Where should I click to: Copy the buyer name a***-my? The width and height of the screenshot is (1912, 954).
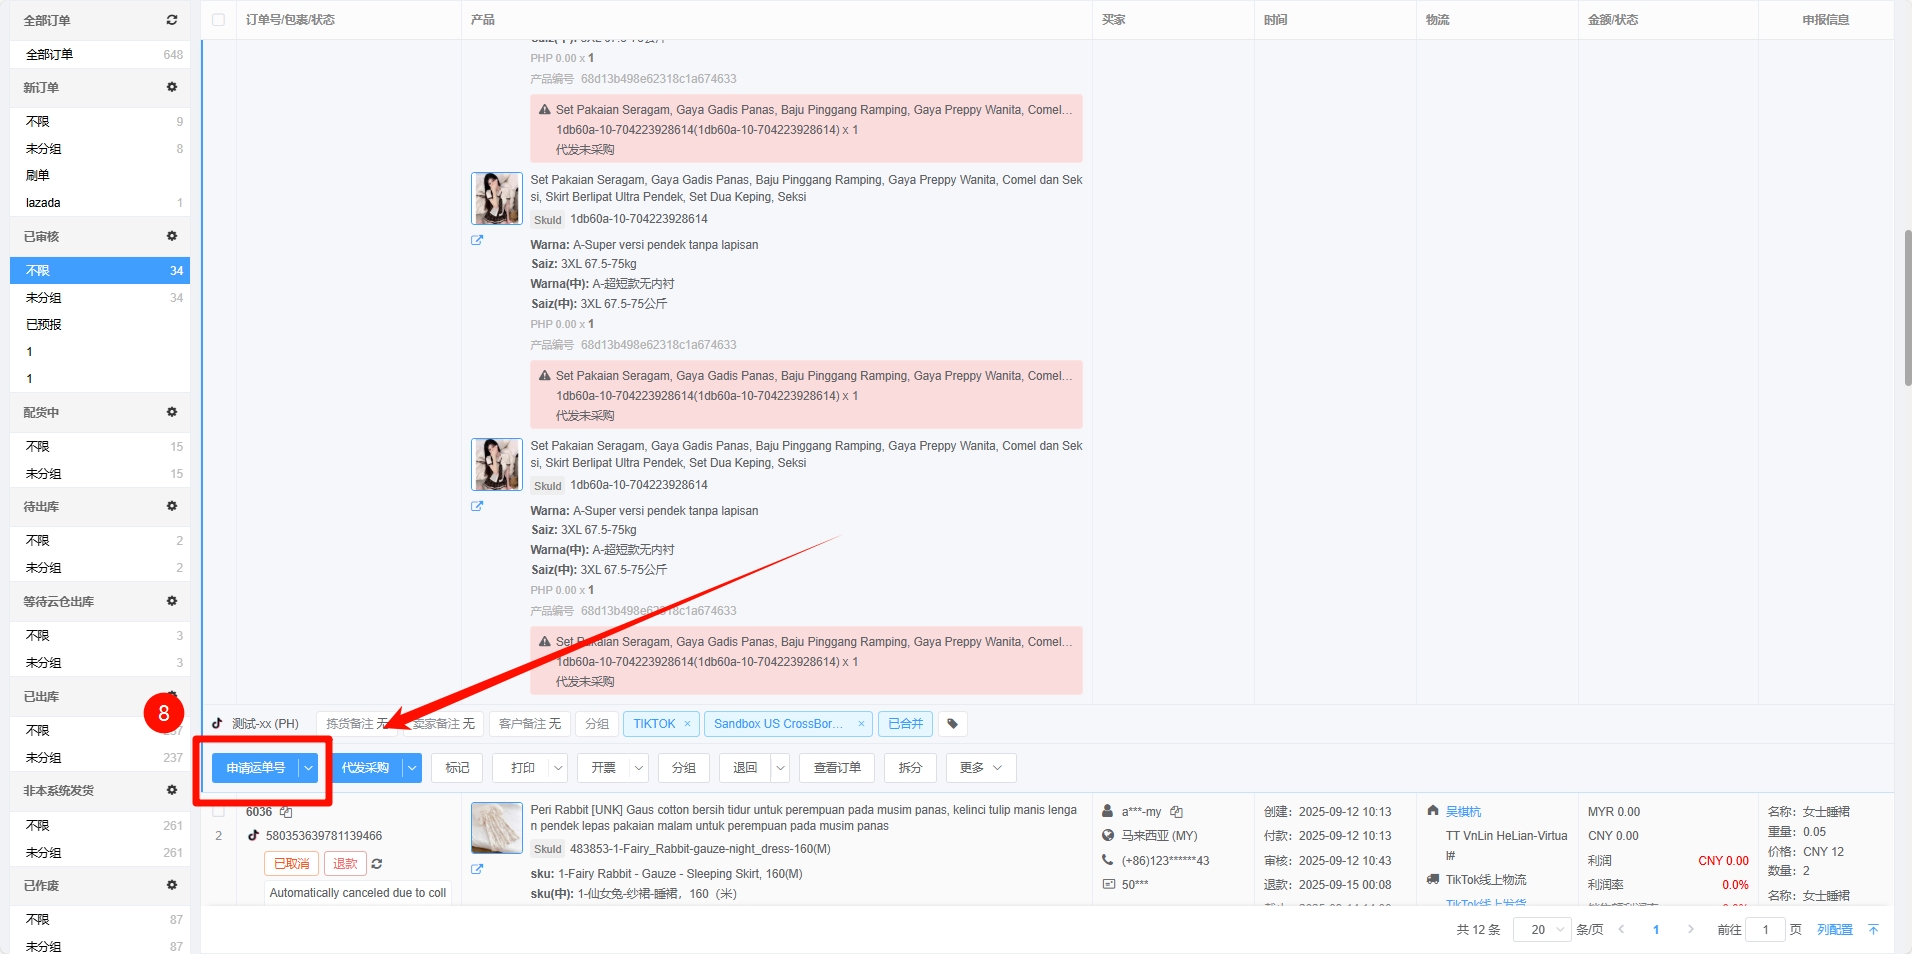1177,812
